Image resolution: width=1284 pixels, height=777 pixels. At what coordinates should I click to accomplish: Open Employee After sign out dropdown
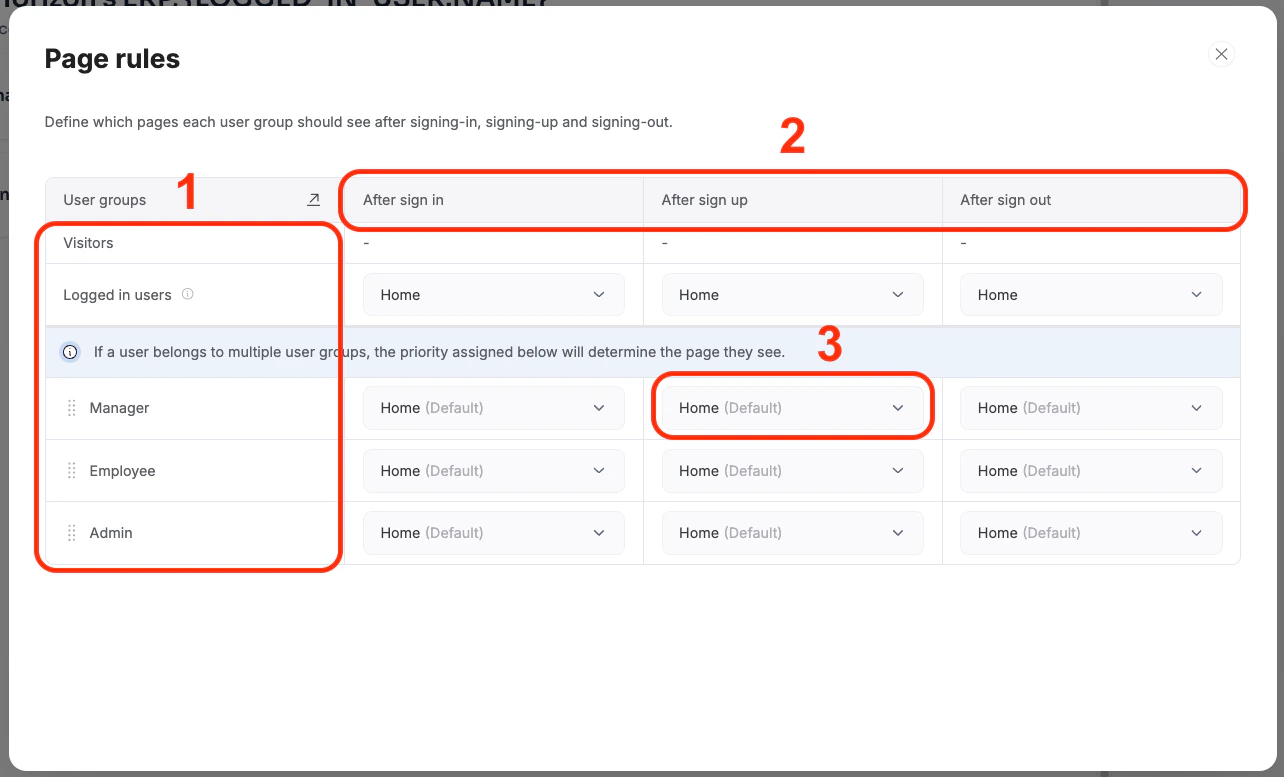pyautogui.click(x=1091, y=471)
